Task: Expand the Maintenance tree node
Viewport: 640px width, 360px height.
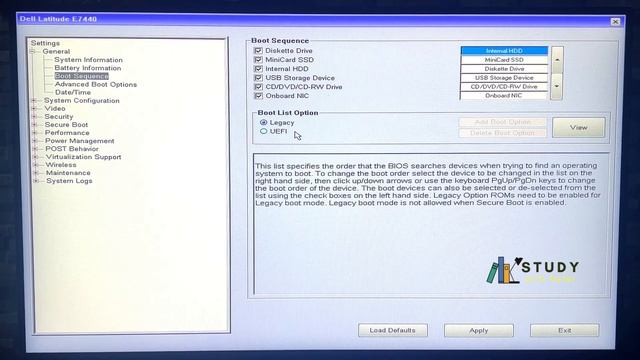Action: (x=36, y=173)
